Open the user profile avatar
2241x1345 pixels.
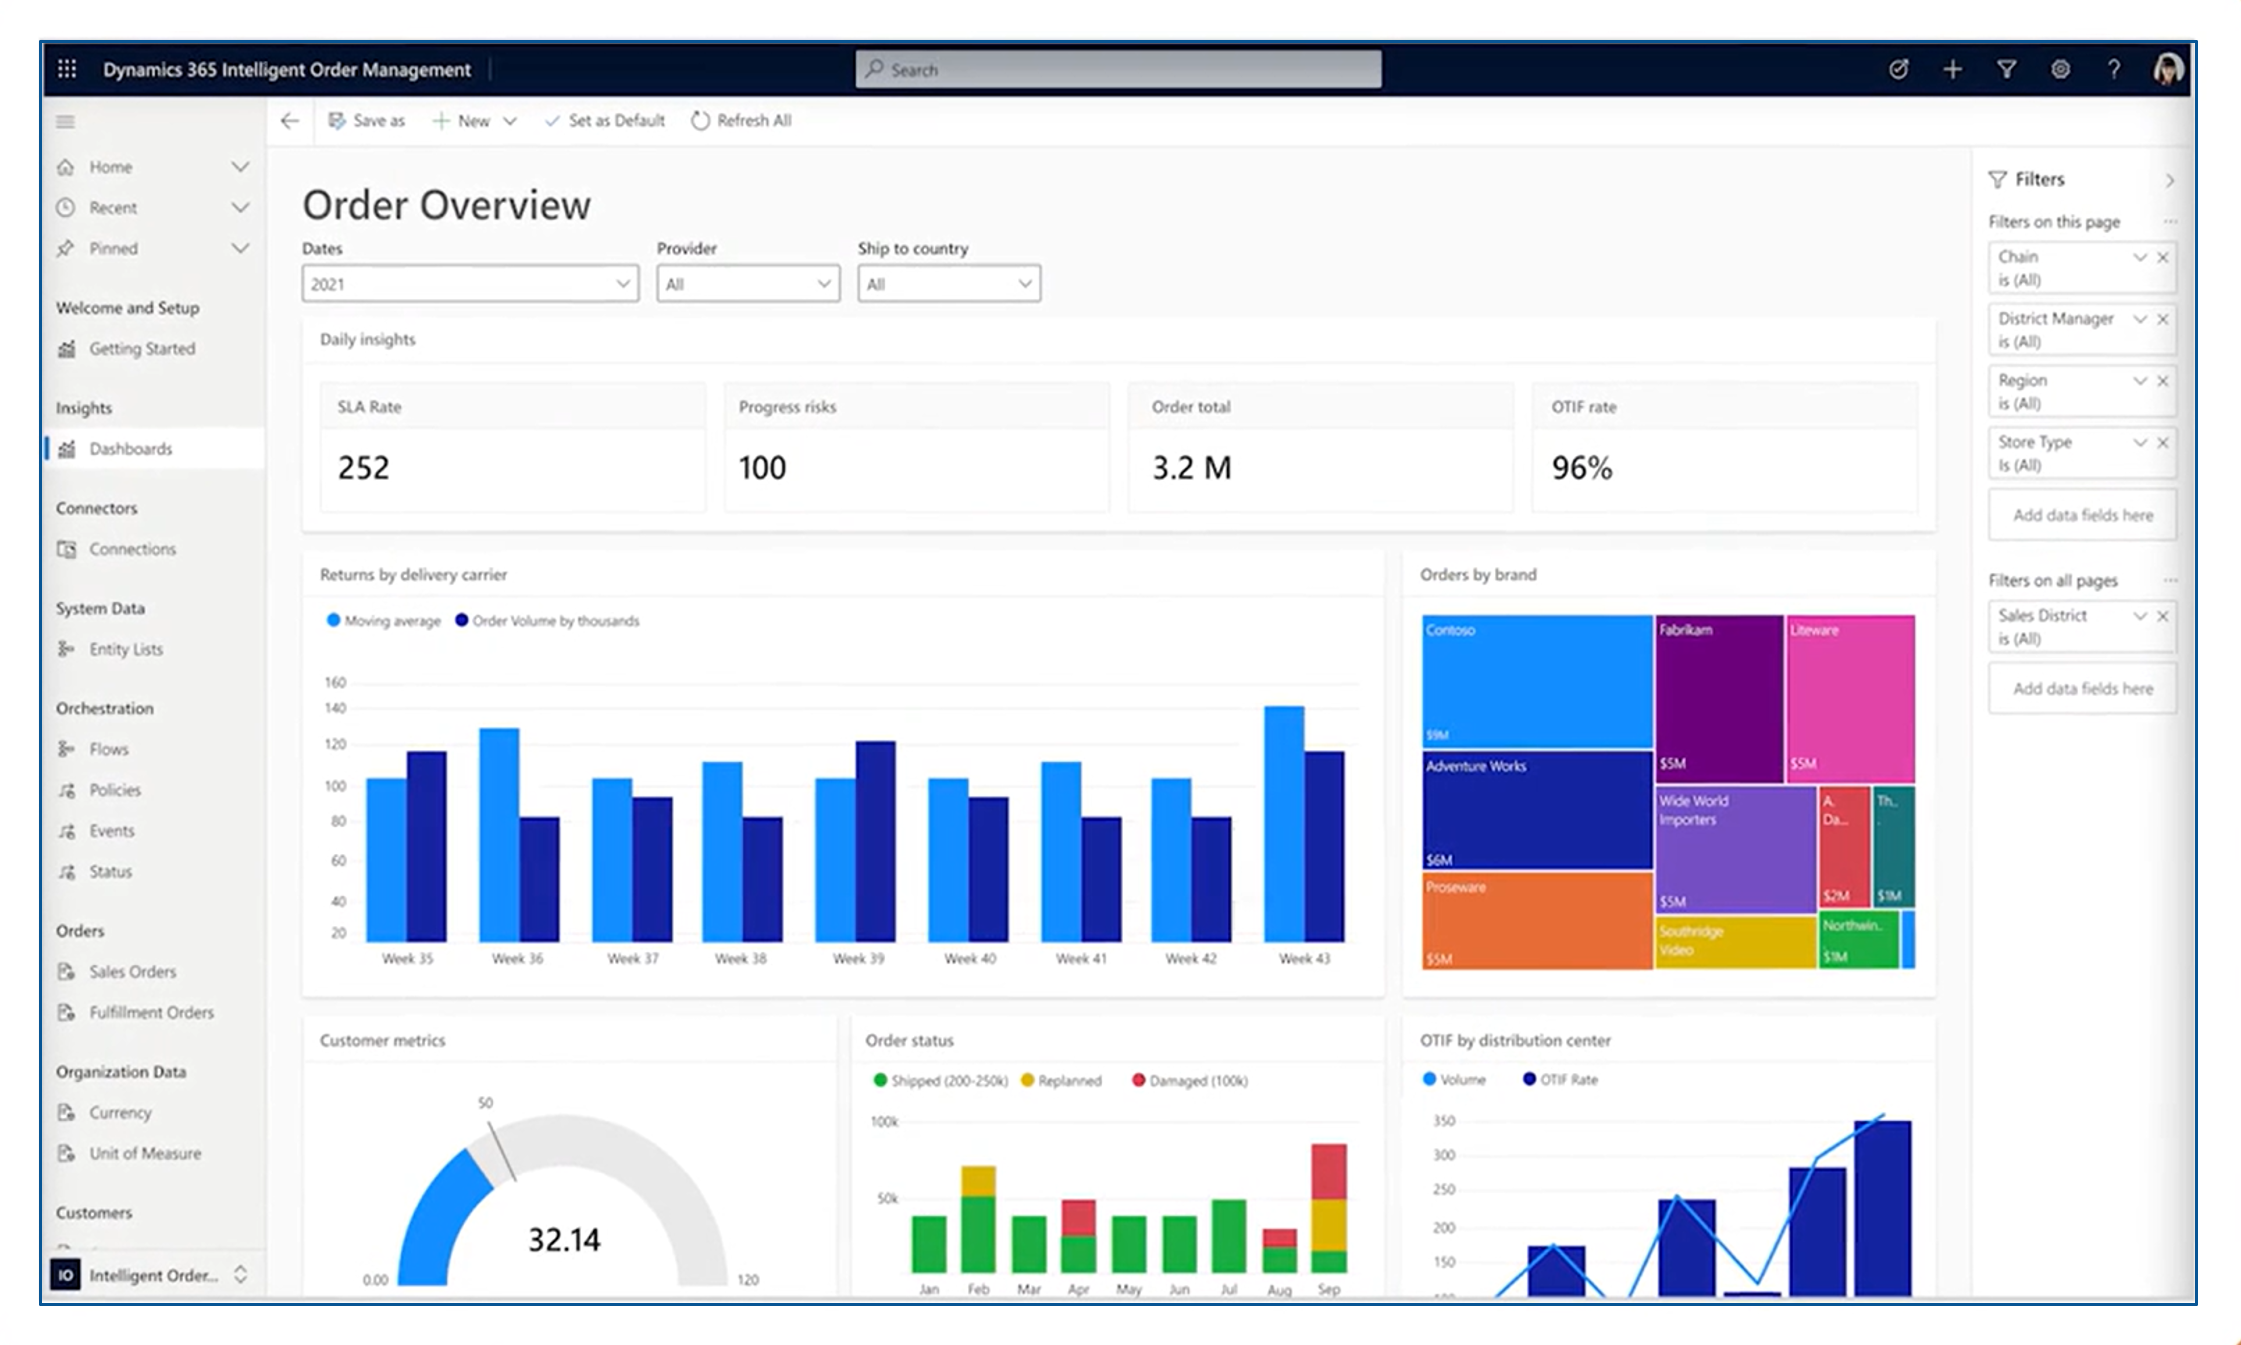click(x=2167, y=69)
